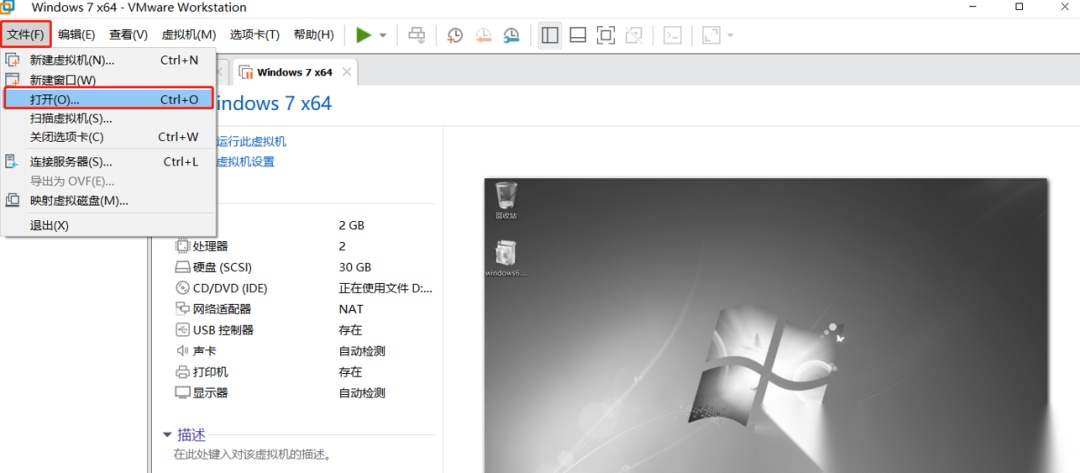Open the 文件(F) menu

(x=25, y=34)
